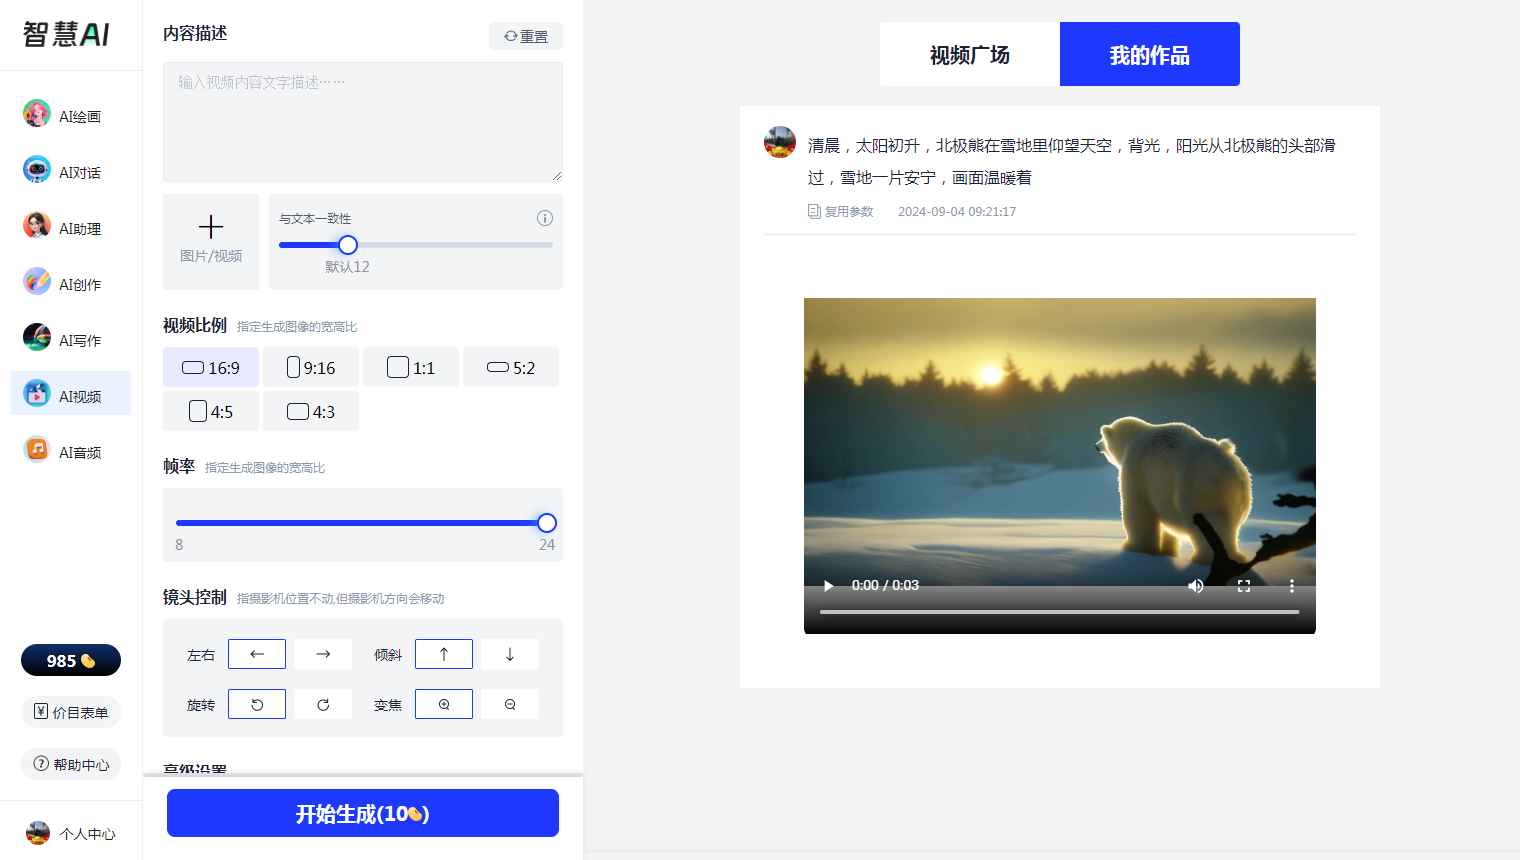Screen dimensions: 1520x860
Task: Open the AI对话 feature
Action: [37, 170]
